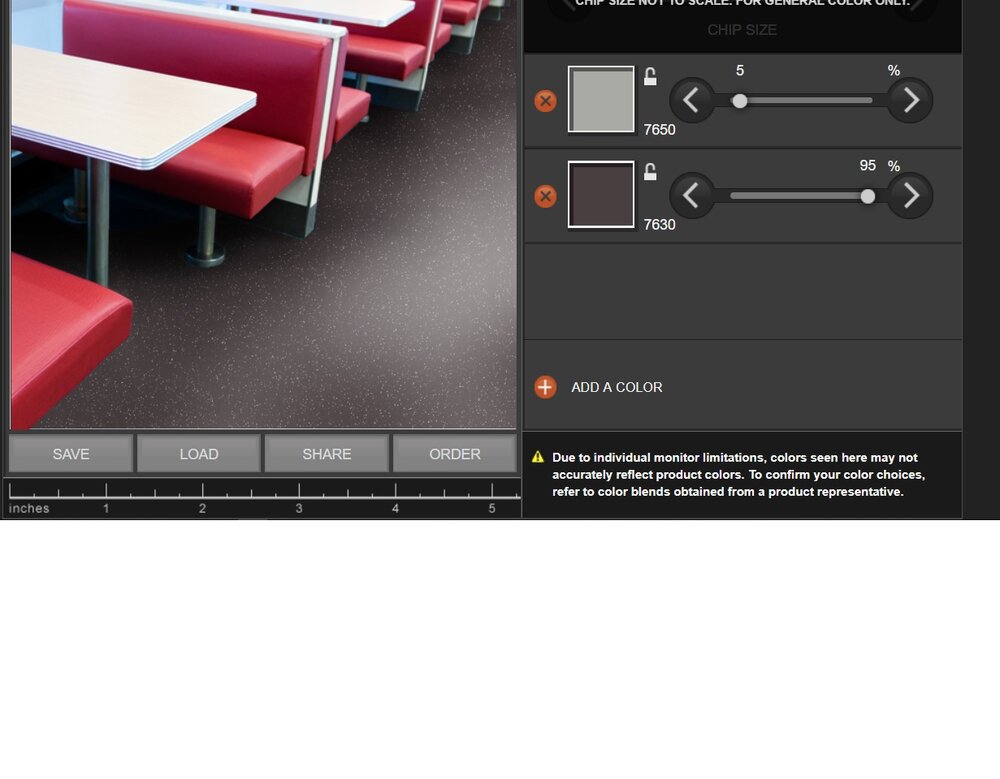1000x779 pixels.
Task: Toggle the lock icon for color 7630
Action: (x=650, y=172)
